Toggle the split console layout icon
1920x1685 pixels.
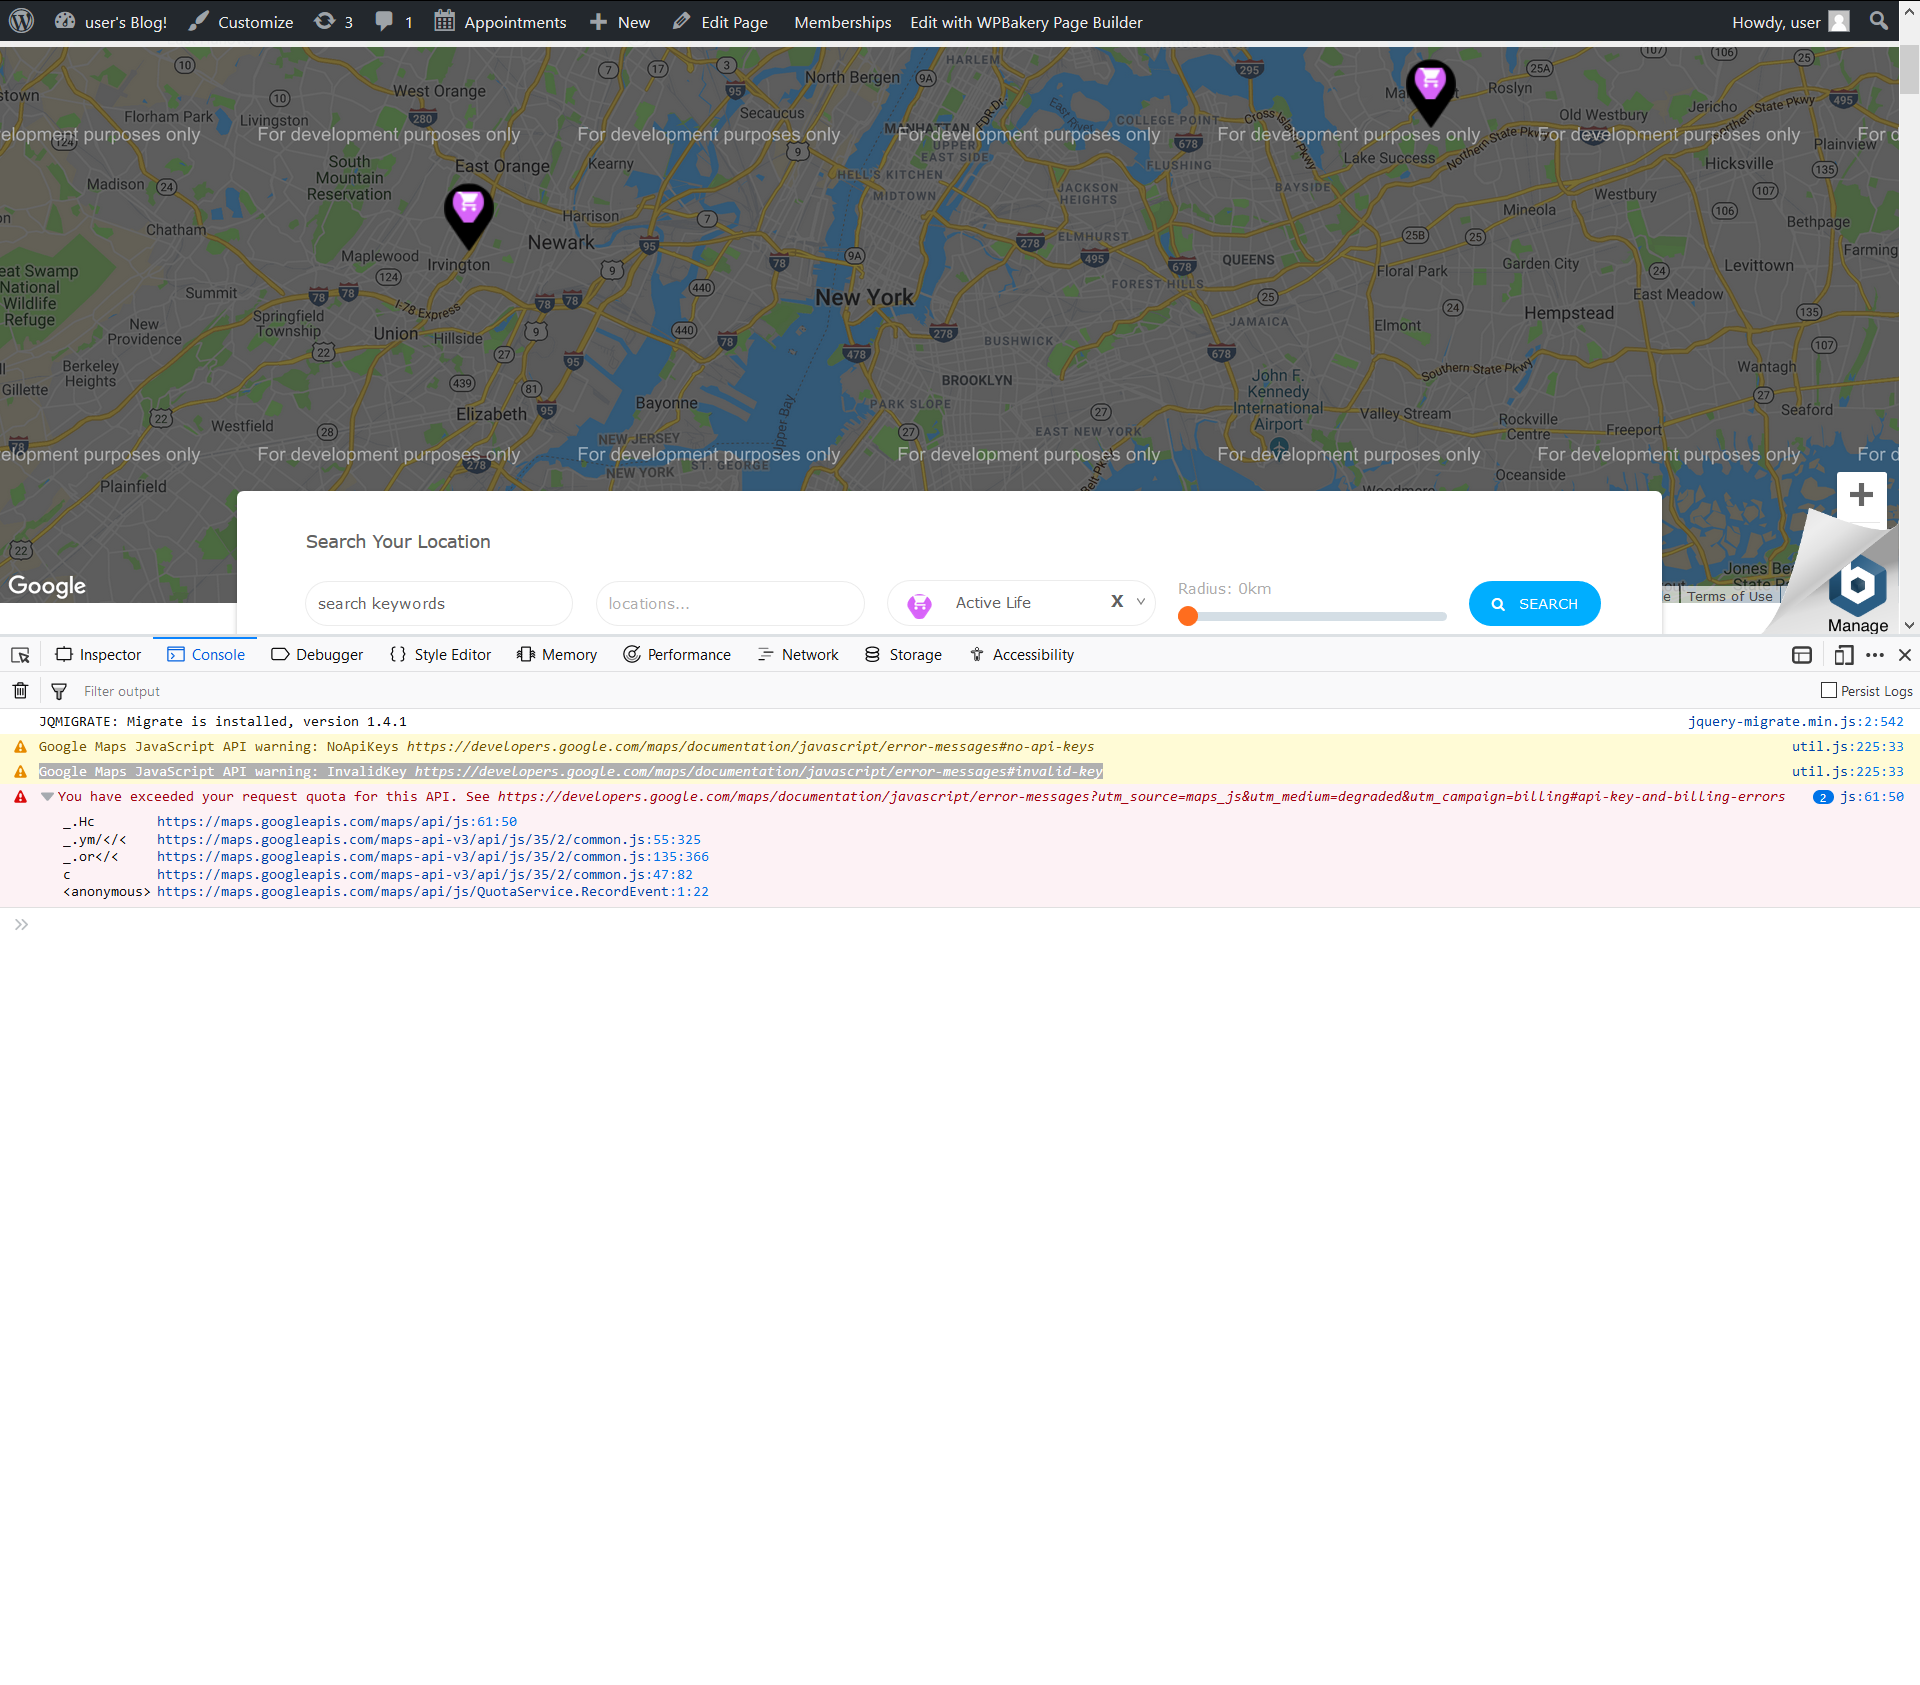point(1802,655)
